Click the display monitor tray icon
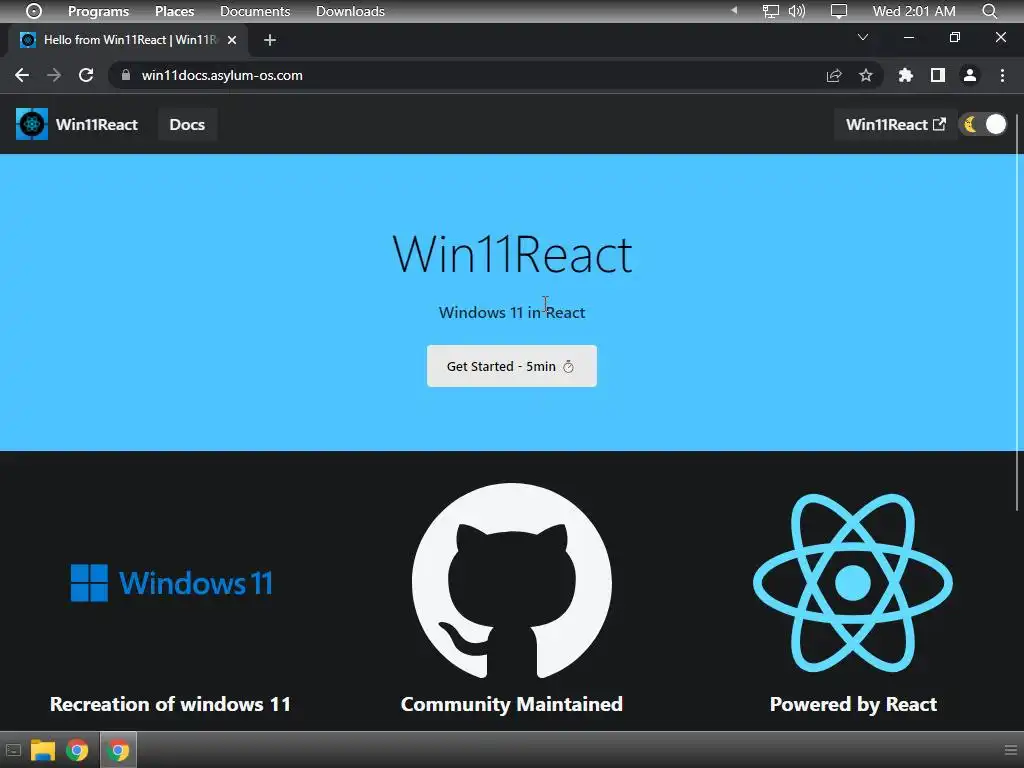 click(839, 11)
